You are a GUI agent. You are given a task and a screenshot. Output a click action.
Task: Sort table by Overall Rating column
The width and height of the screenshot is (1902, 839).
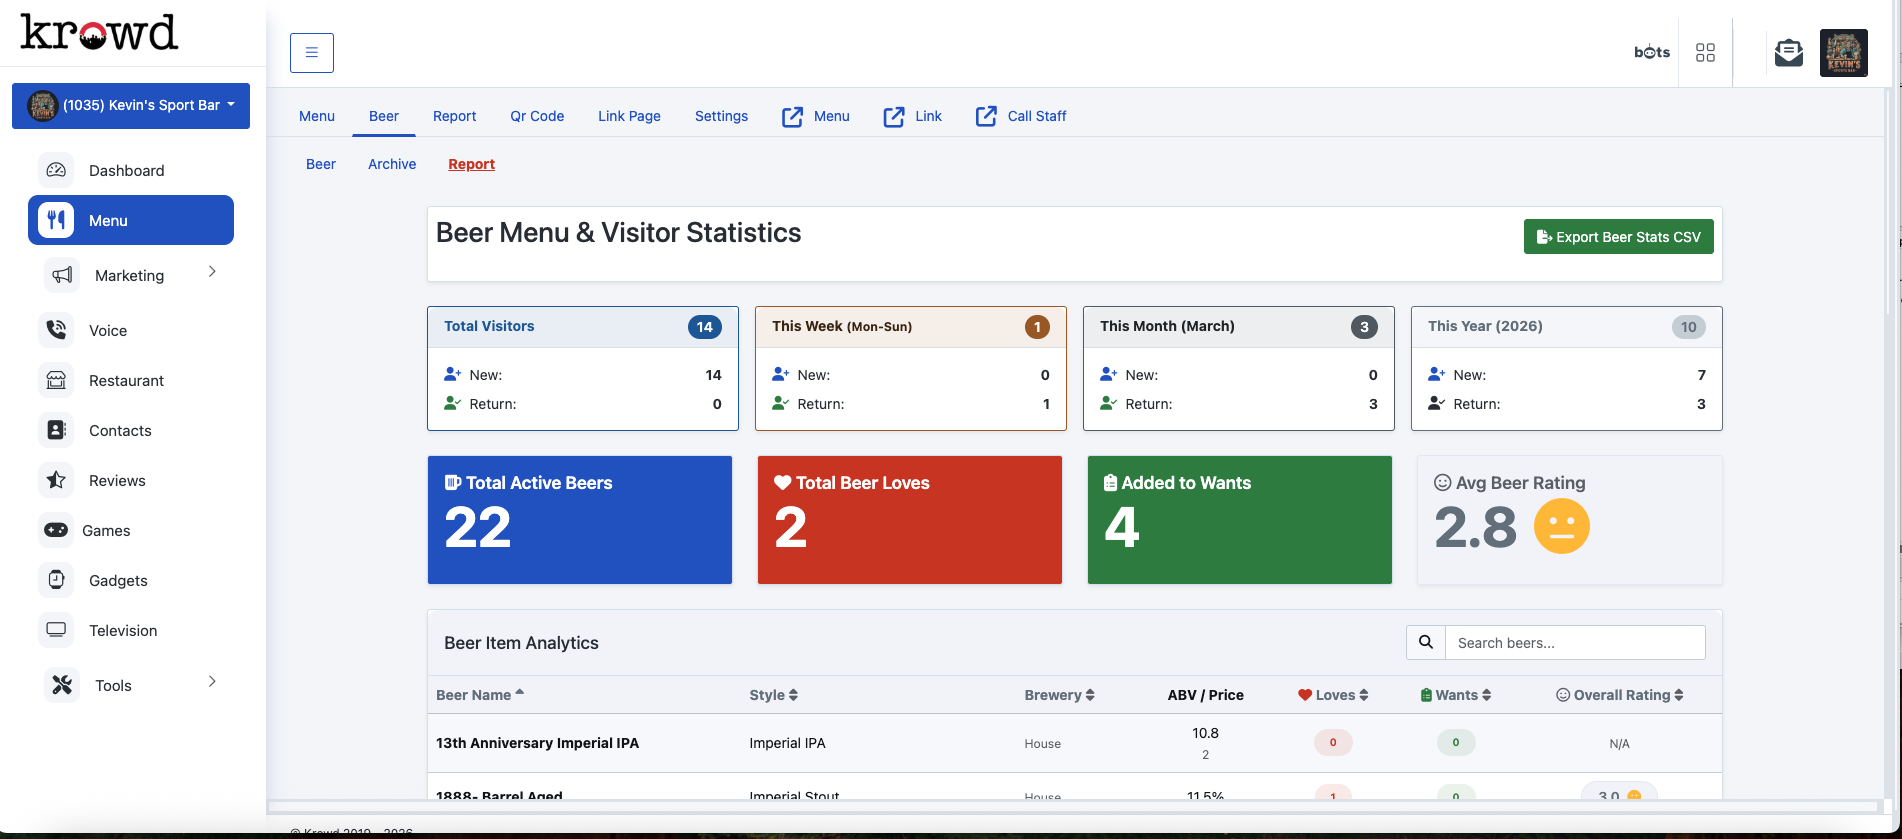(x=1620, y=695)
